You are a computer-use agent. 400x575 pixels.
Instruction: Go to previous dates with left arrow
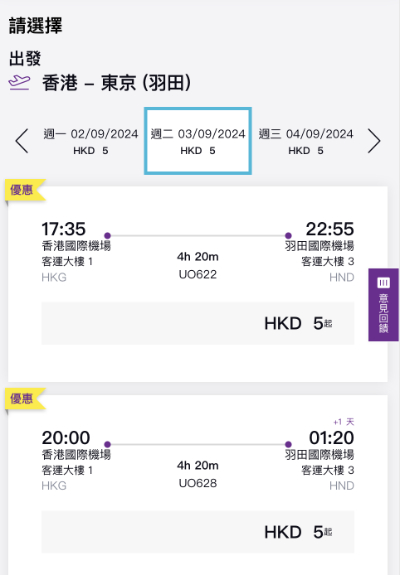click(x=22, y=141)
